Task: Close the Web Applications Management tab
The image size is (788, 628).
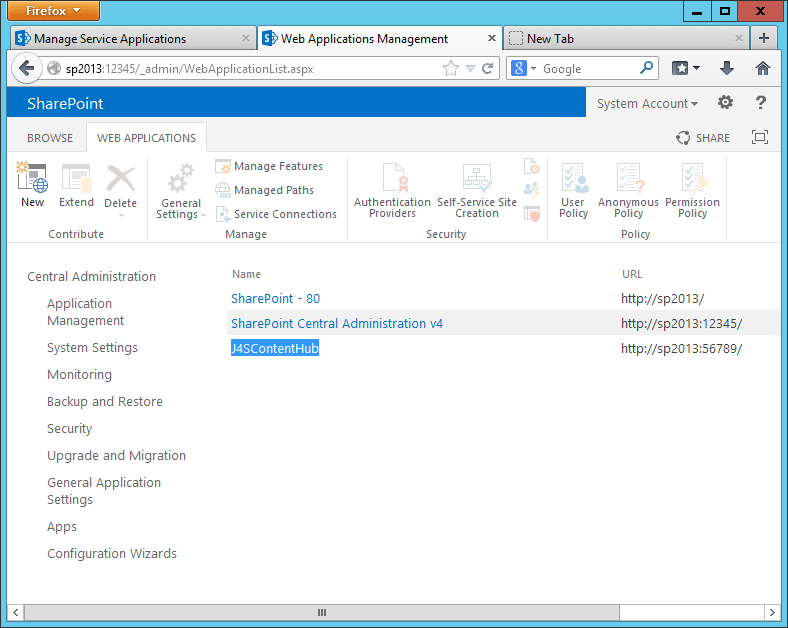Action: (491, 38)
